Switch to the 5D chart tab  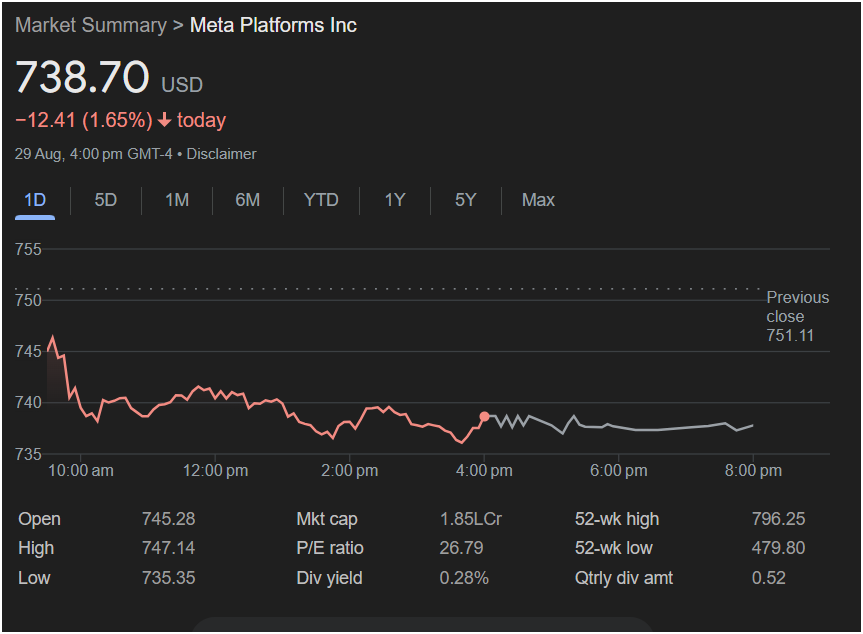pyautogui.click(x=106, y=200)
